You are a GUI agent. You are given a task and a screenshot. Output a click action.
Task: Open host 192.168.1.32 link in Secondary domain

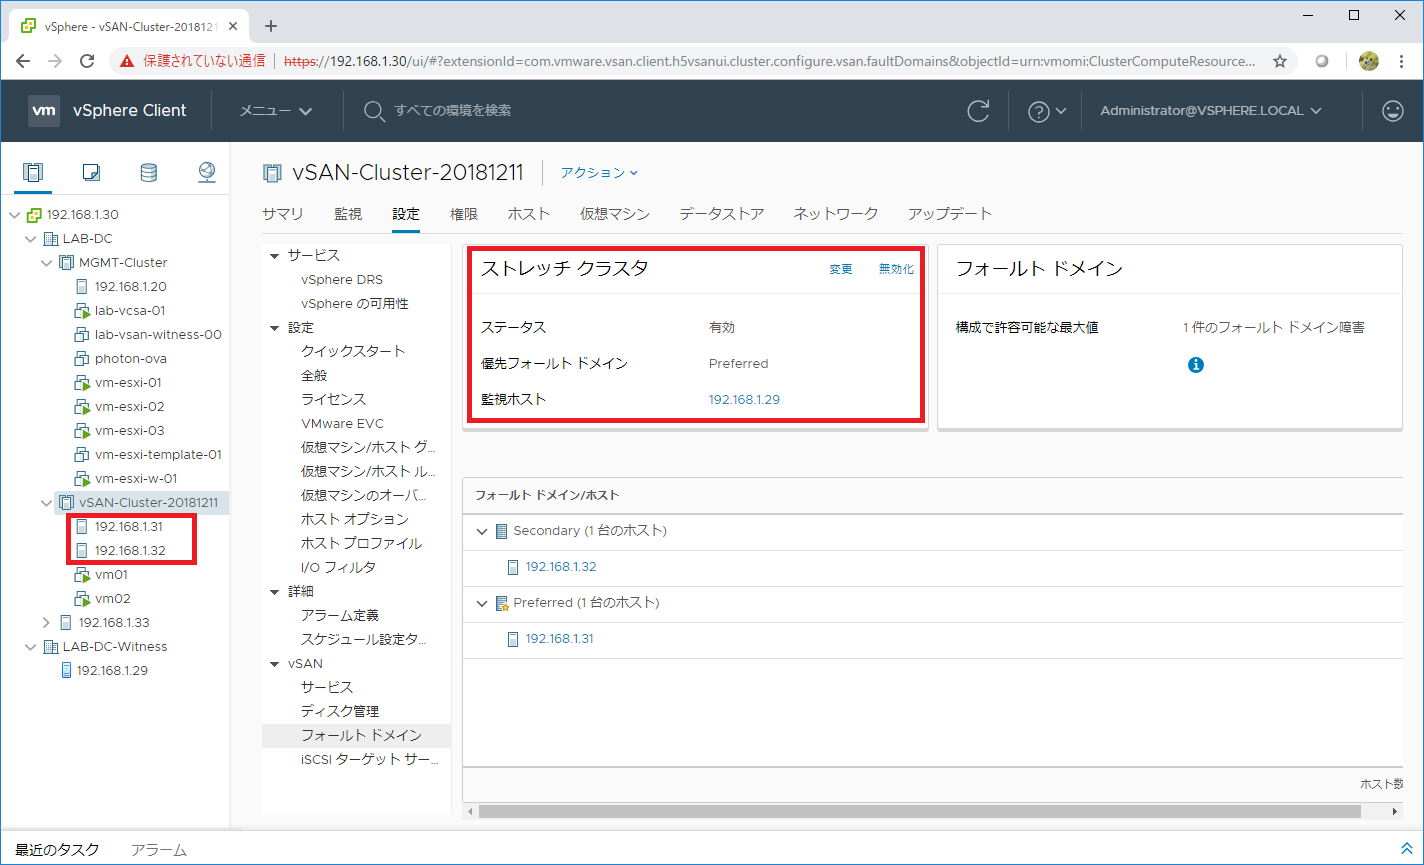[561, 567]
